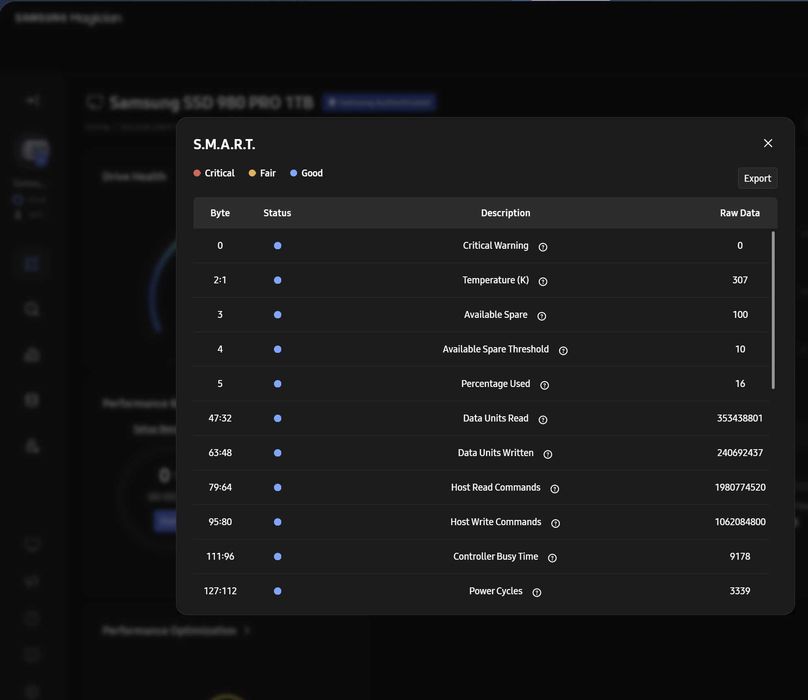Open info icon for Temperature (K)
This screenshot has height=700, width=808.
point(543,281)
